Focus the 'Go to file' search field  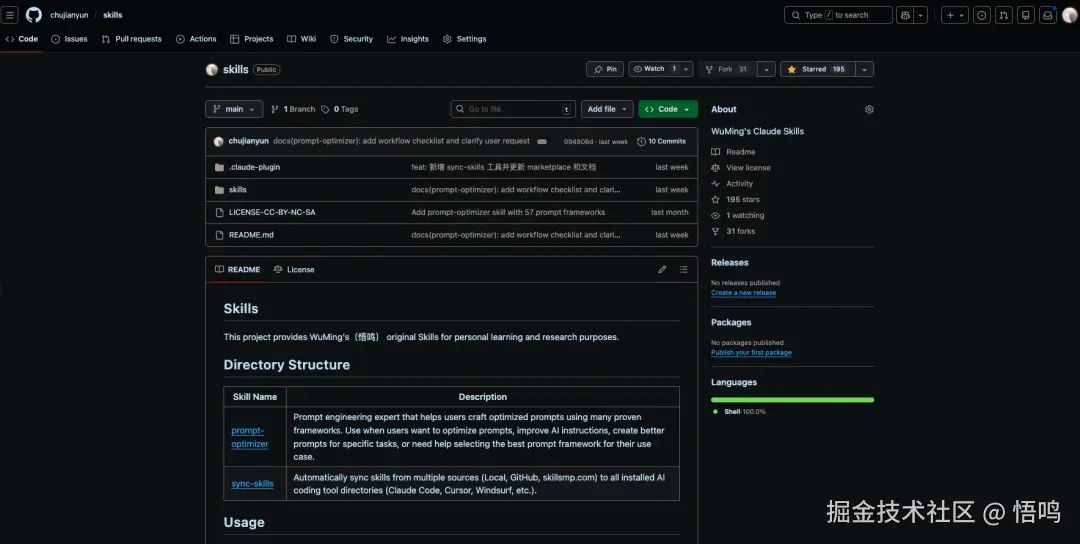(513, 109)
